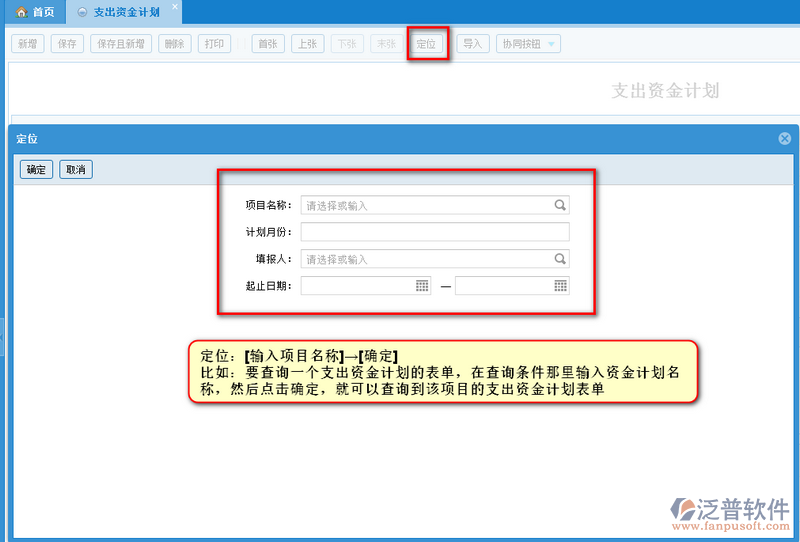Go to the 首页 home tab
This screenshot has height=542, width=800.
35,12
